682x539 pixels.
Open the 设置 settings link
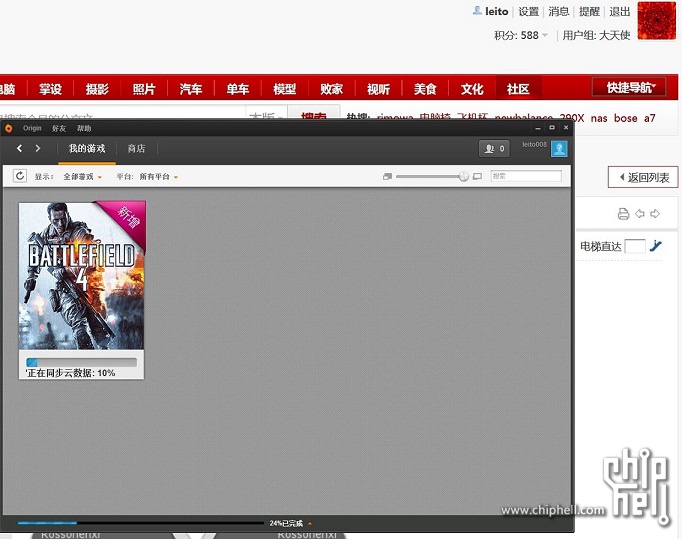528,12
